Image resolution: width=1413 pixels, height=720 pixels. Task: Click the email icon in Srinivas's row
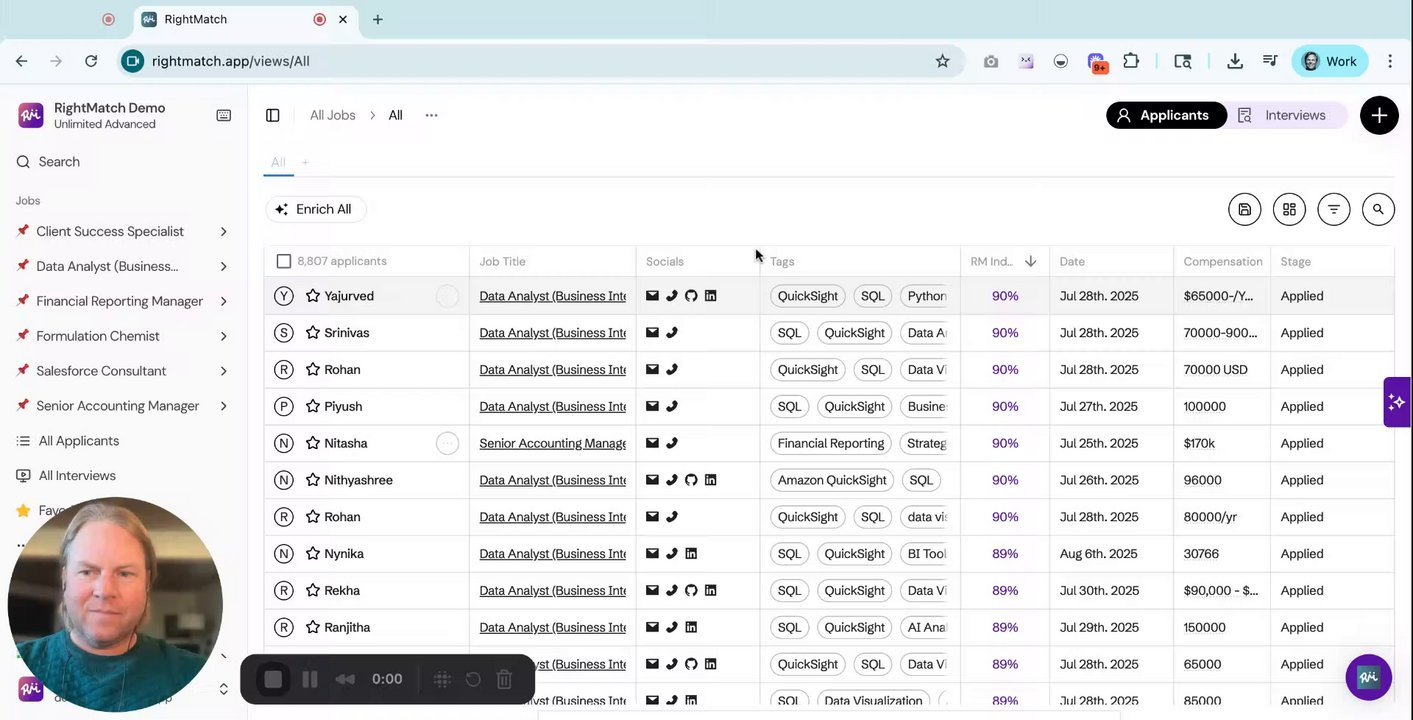(652, 333)
